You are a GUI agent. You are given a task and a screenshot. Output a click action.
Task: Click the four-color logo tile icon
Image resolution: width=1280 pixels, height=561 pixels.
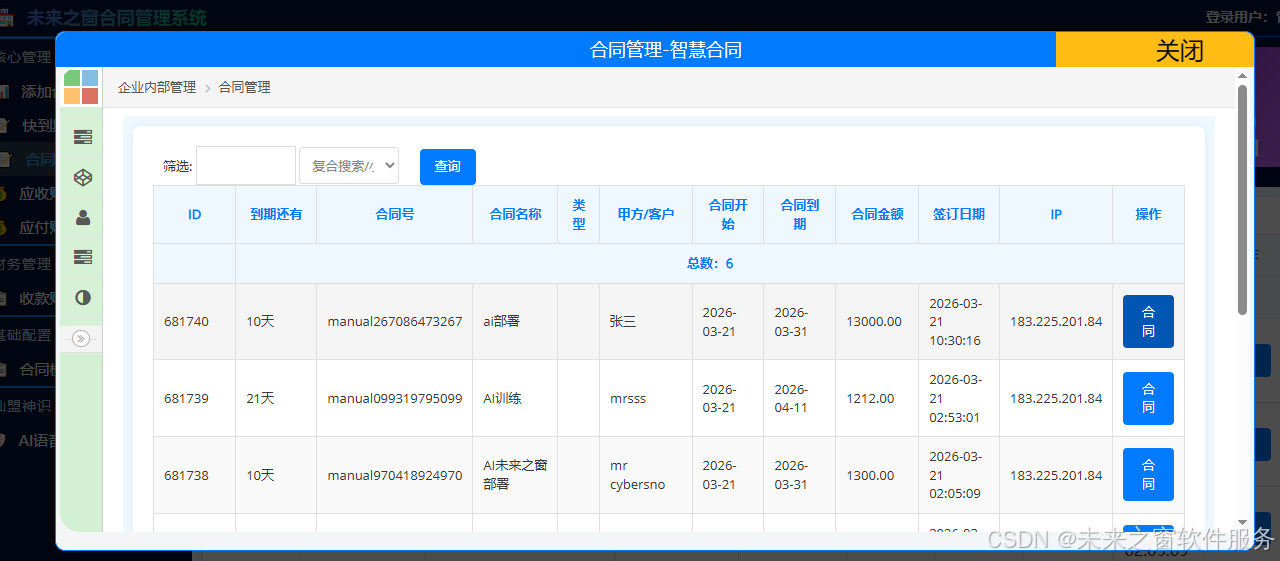coord(81,87)
